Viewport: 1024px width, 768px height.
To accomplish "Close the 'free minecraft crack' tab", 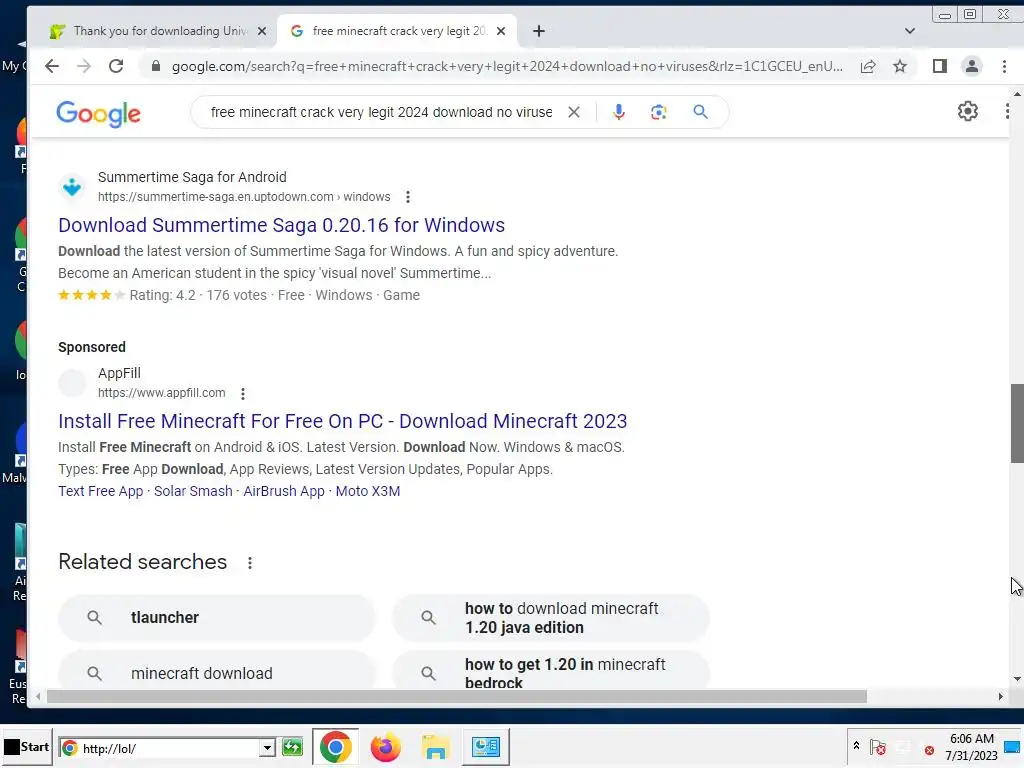I will (501, 31).
